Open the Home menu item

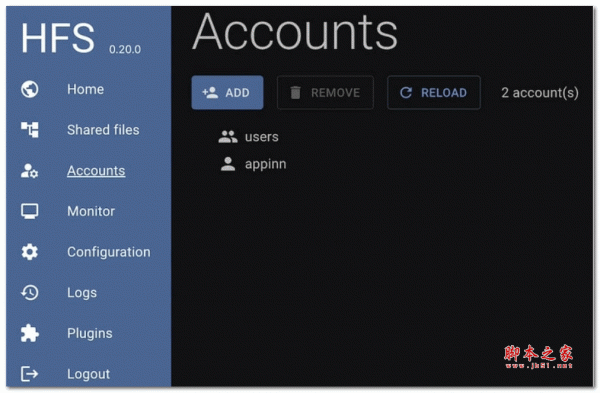85,89
